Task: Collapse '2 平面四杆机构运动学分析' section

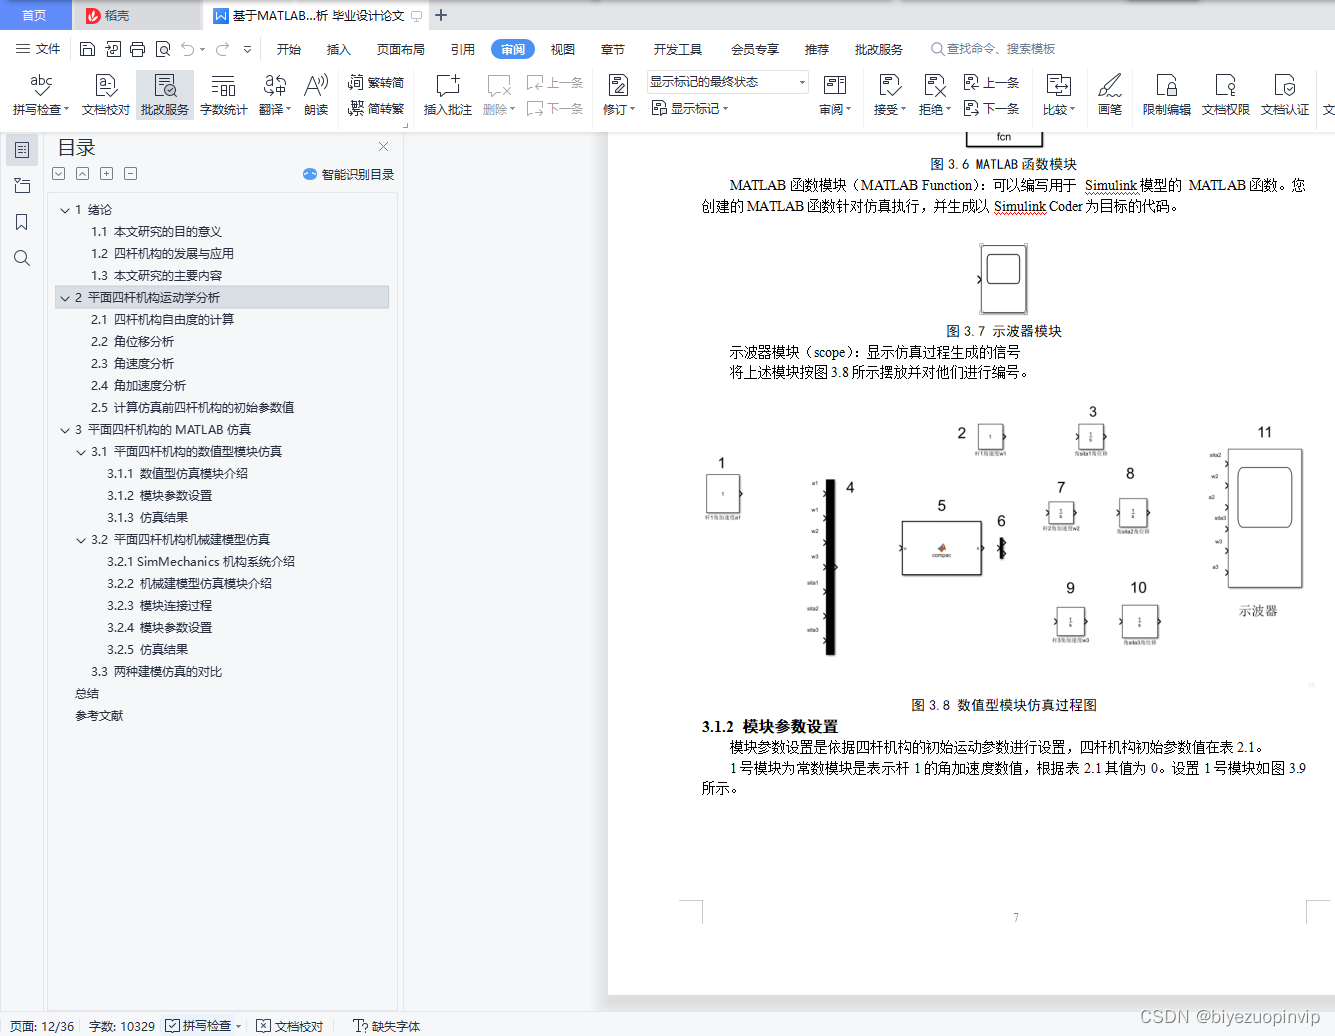Action: tap(65, 298)
